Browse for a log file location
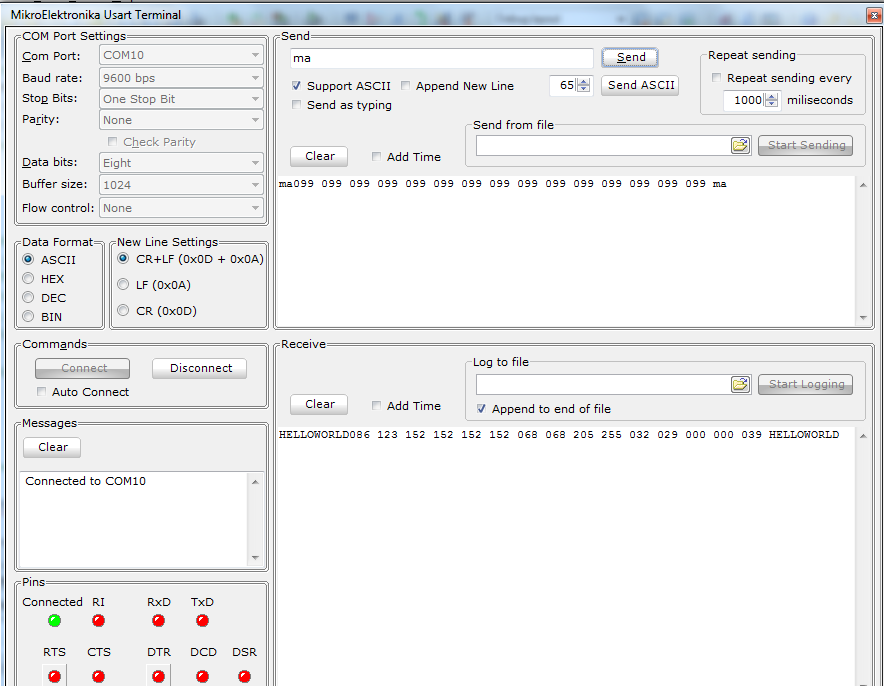Viewport: 884px width, 686px height. tap(740, 384)
